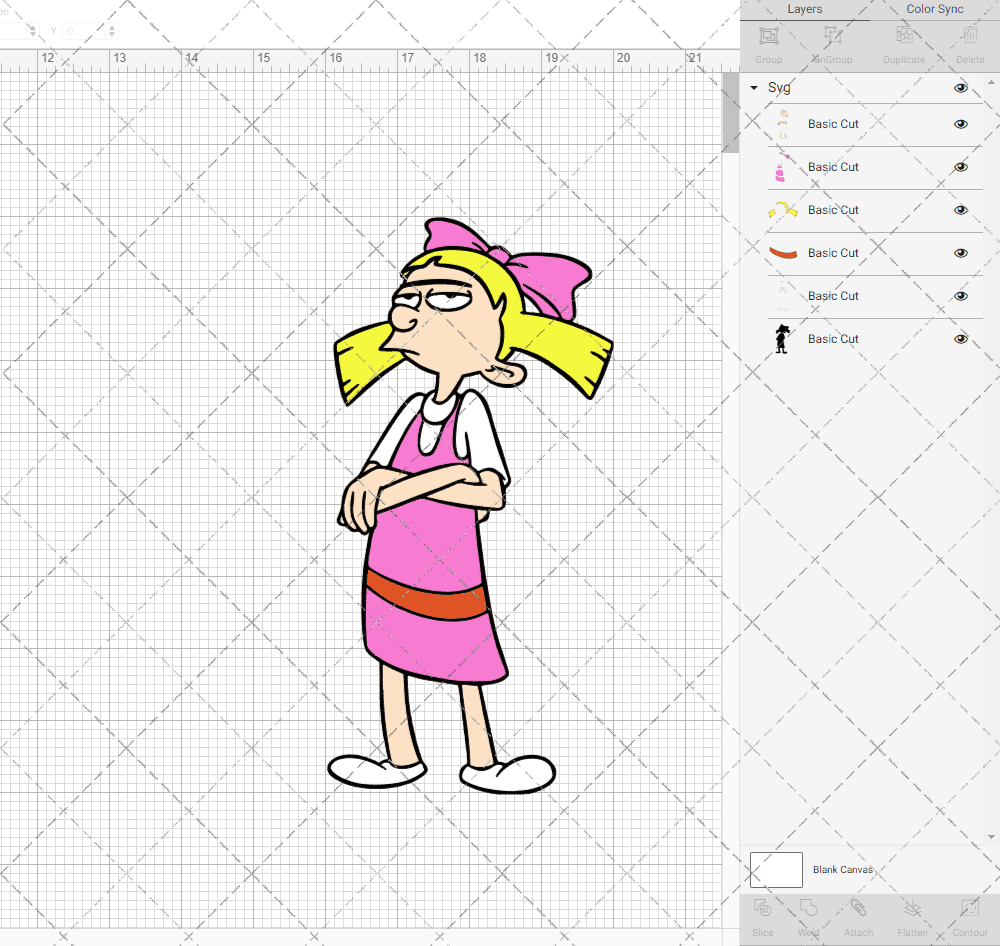Click the Y position input field
The width and height of the screenshot is (1000, 946).
pos(85,31)
